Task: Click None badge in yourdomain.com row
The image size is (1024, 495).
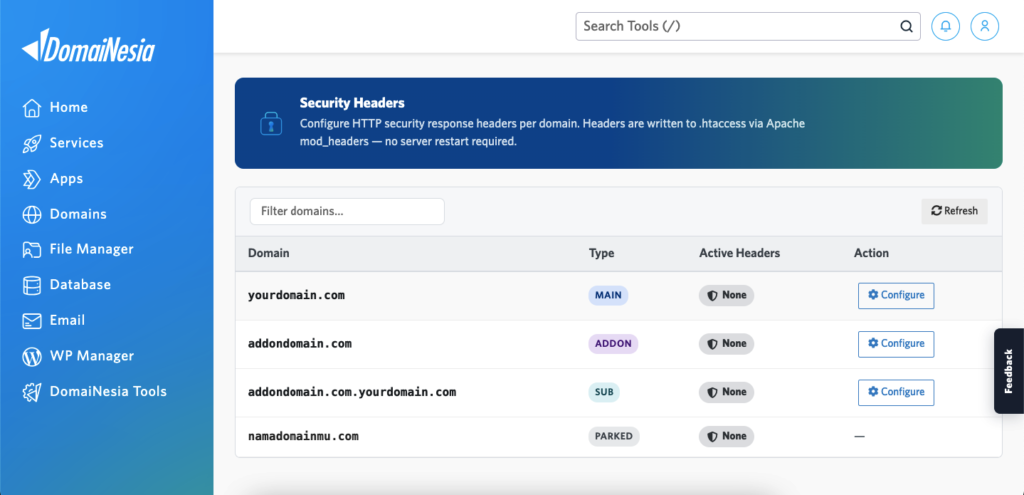Action: 726,295
